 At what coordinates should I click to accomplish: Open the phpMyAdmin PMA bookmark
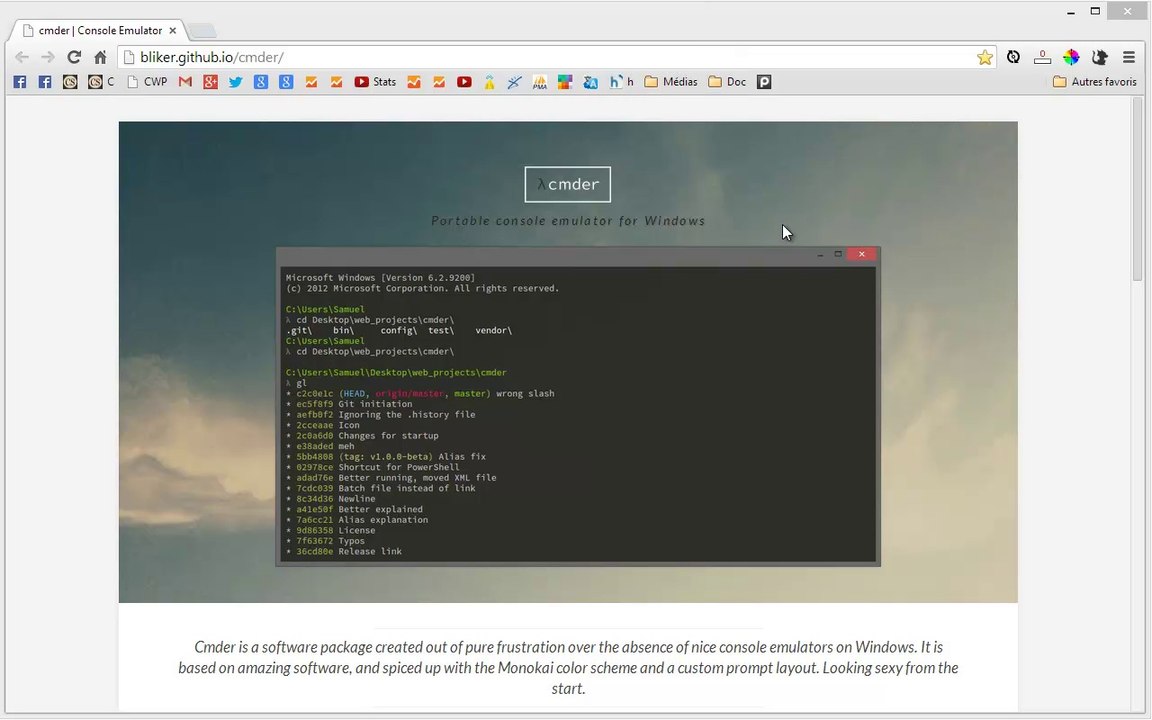540,82
